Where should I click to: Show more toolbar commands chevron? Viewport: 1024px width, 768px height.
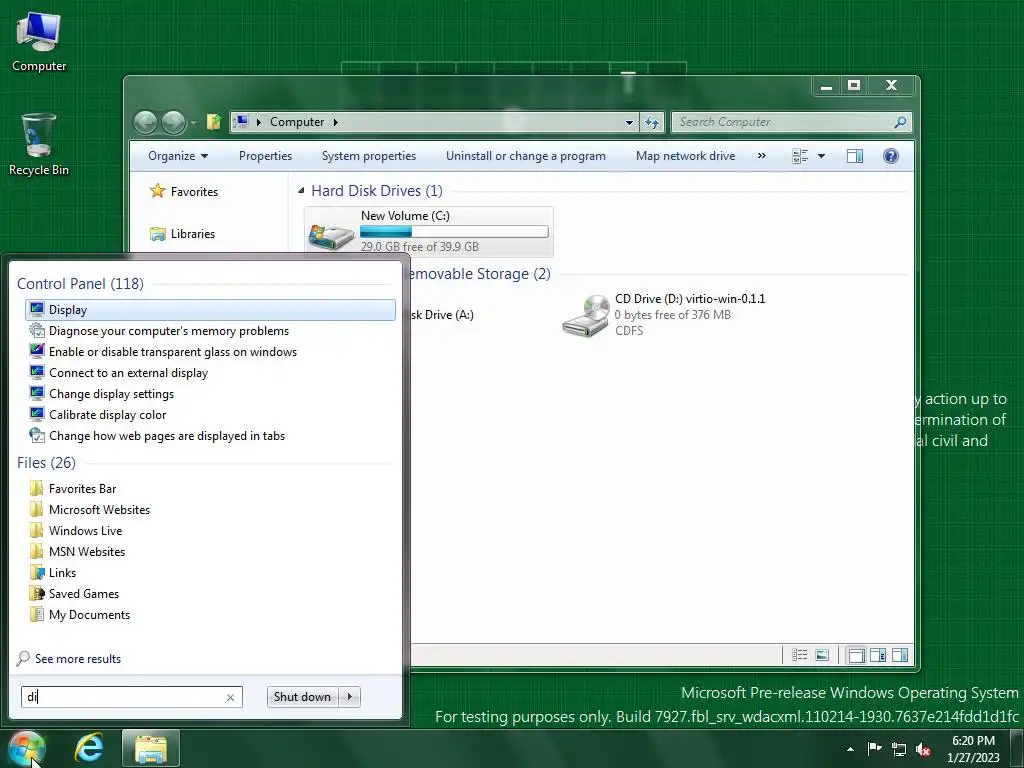(x=761, y=156)
